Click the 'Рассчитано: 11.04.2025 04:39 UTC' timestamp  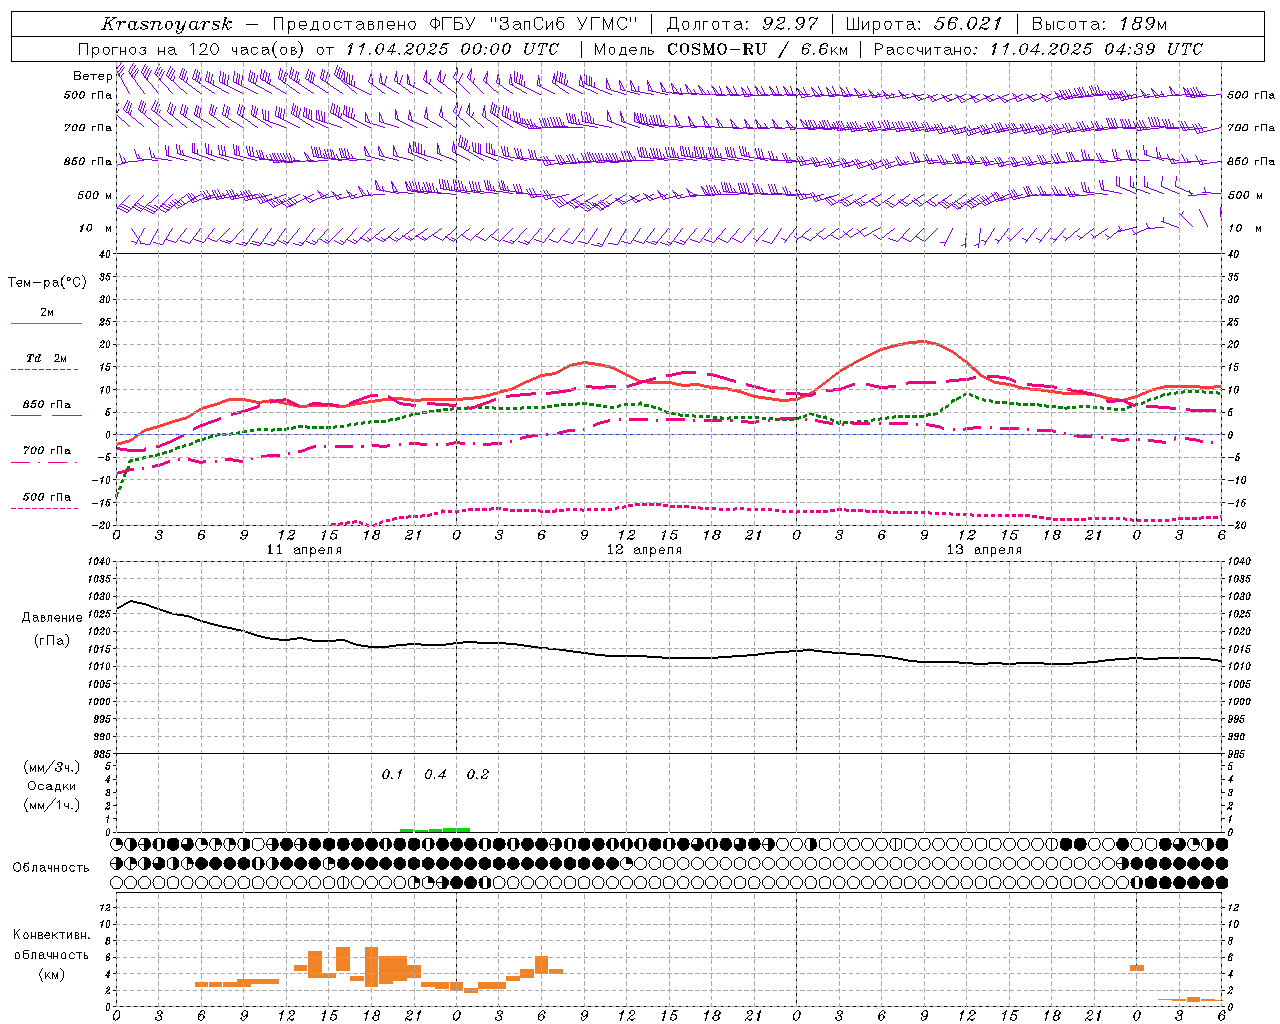click(1038, 49)
